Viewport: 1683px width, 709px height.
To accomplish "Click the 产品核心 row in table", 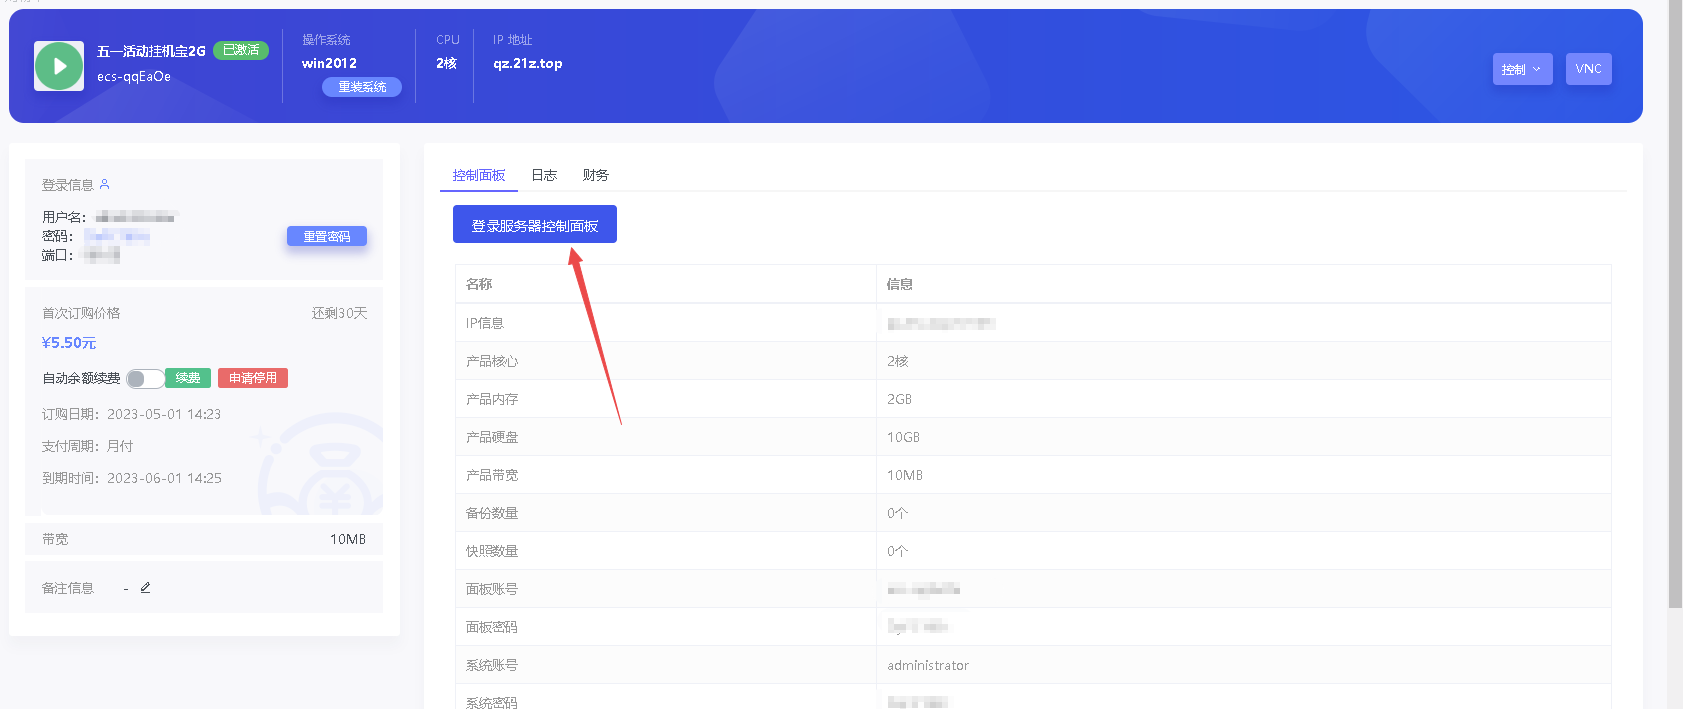I will (1033, 361).
